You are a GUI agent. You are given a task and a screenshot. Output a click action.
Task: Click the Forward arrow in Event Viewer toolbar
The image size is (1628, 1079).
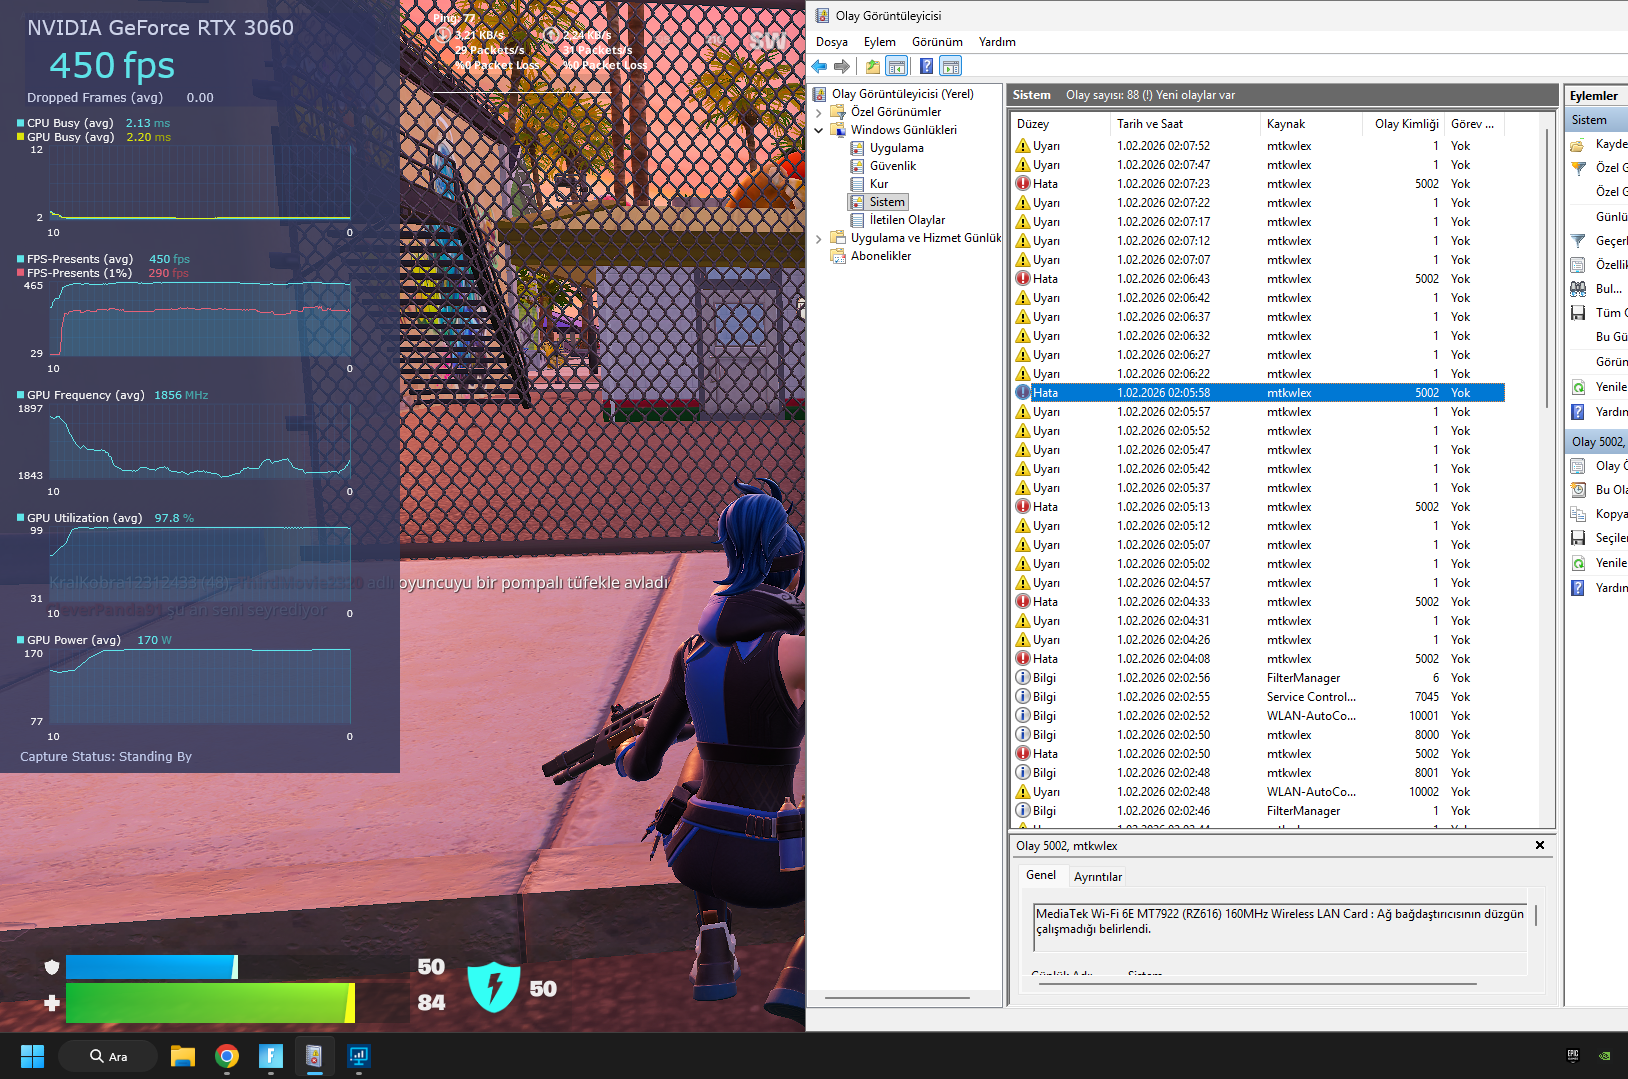(x=842, y=66)
